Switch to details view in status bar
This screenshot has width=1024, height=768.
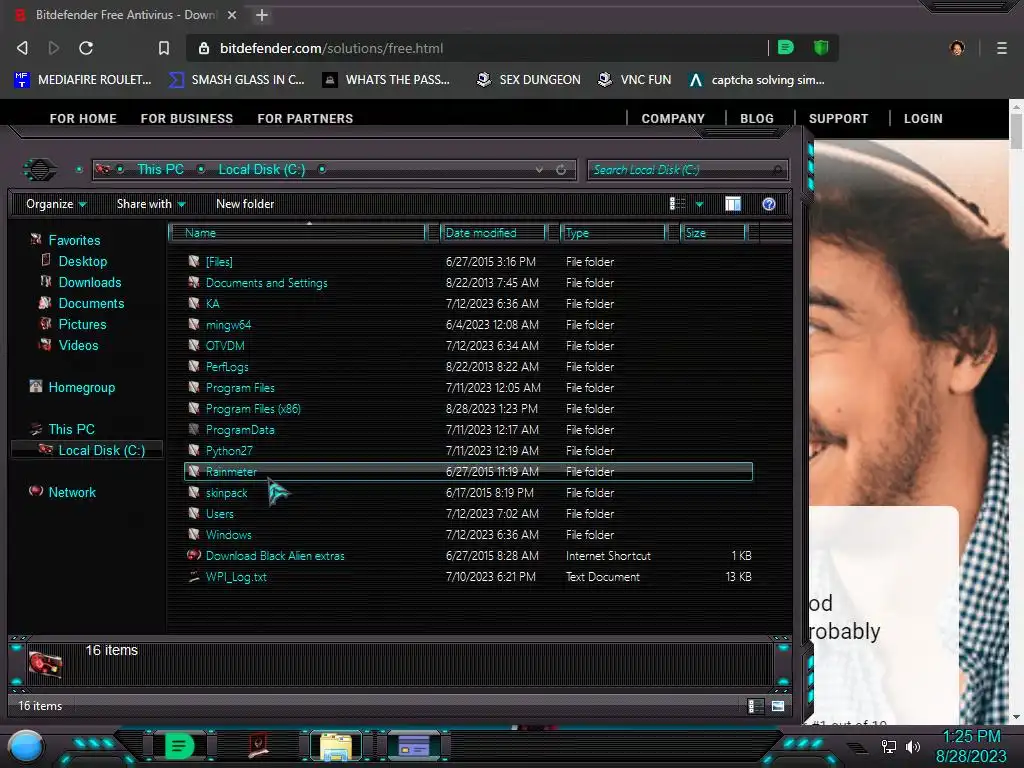pyautogui.click(x=756, y=706)
